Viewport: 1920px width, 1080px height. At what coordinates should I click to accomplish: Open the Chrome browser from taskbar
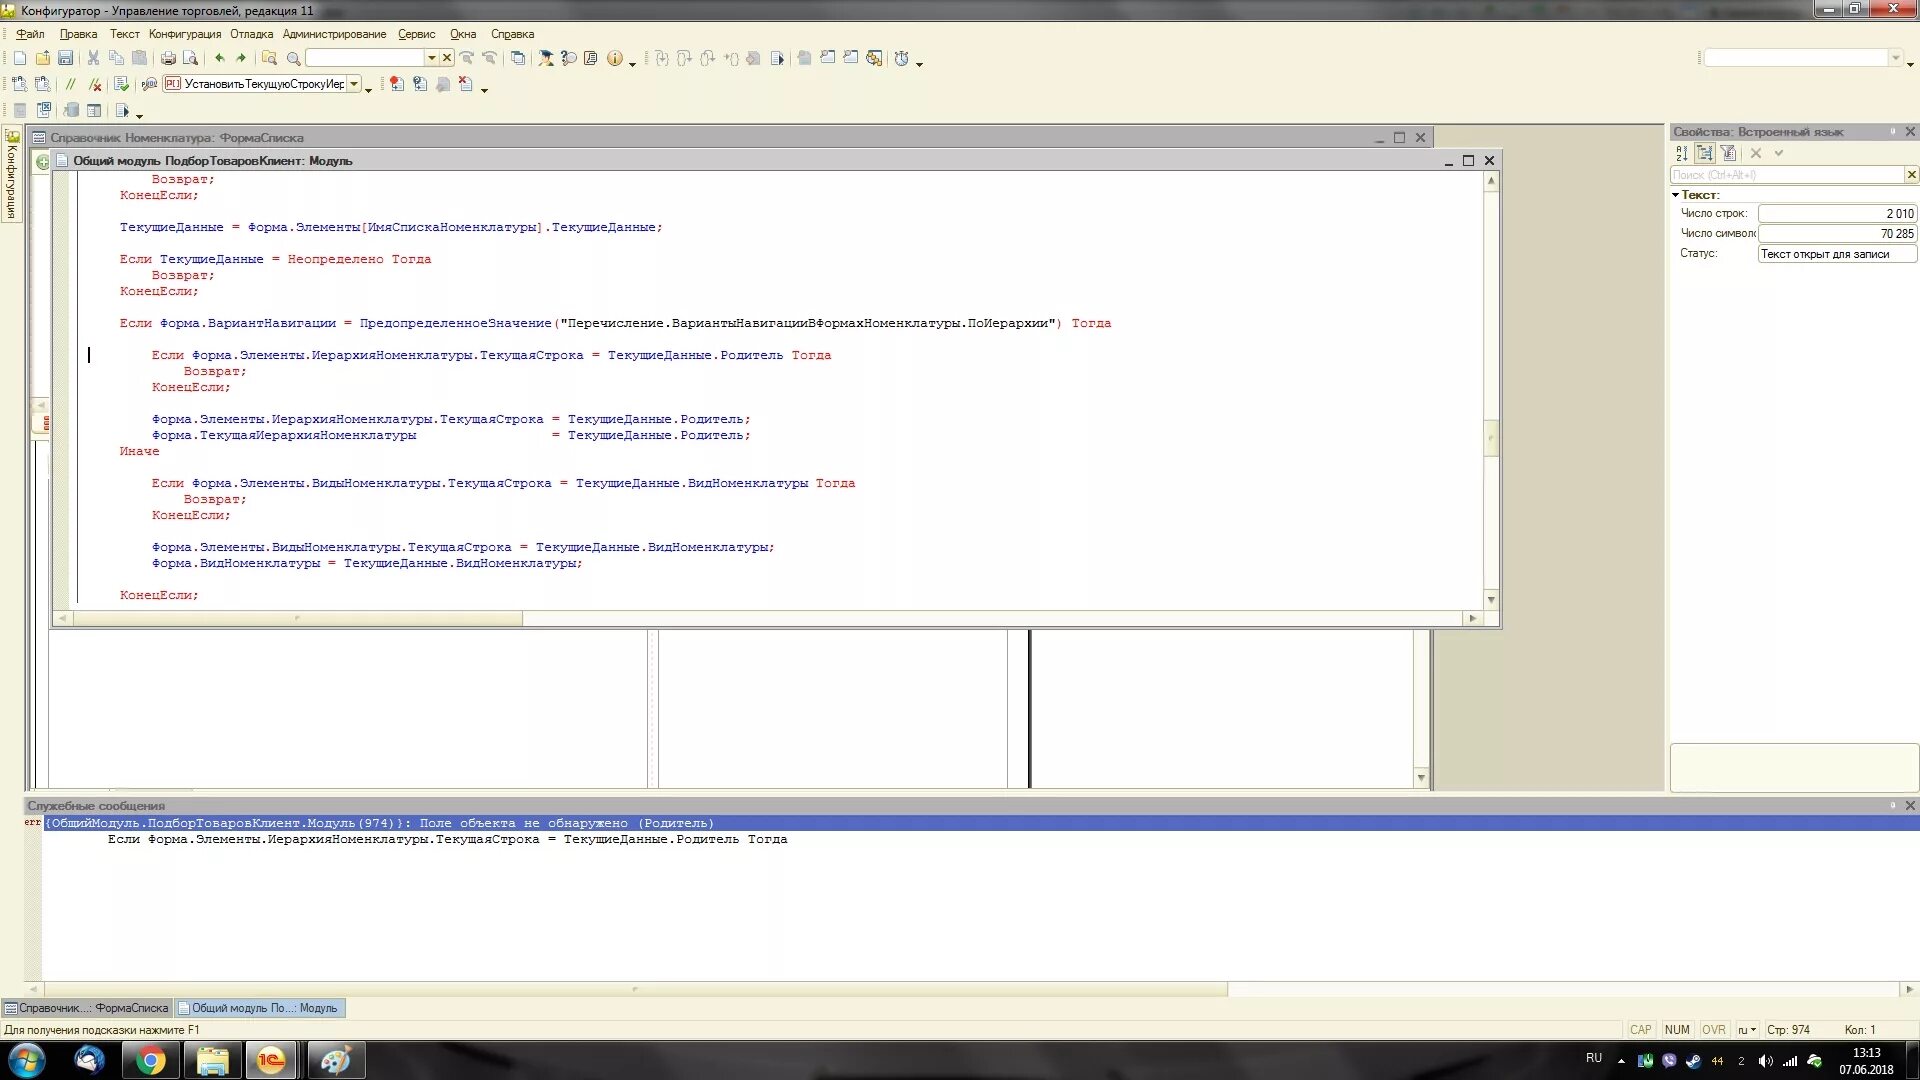151,1060
